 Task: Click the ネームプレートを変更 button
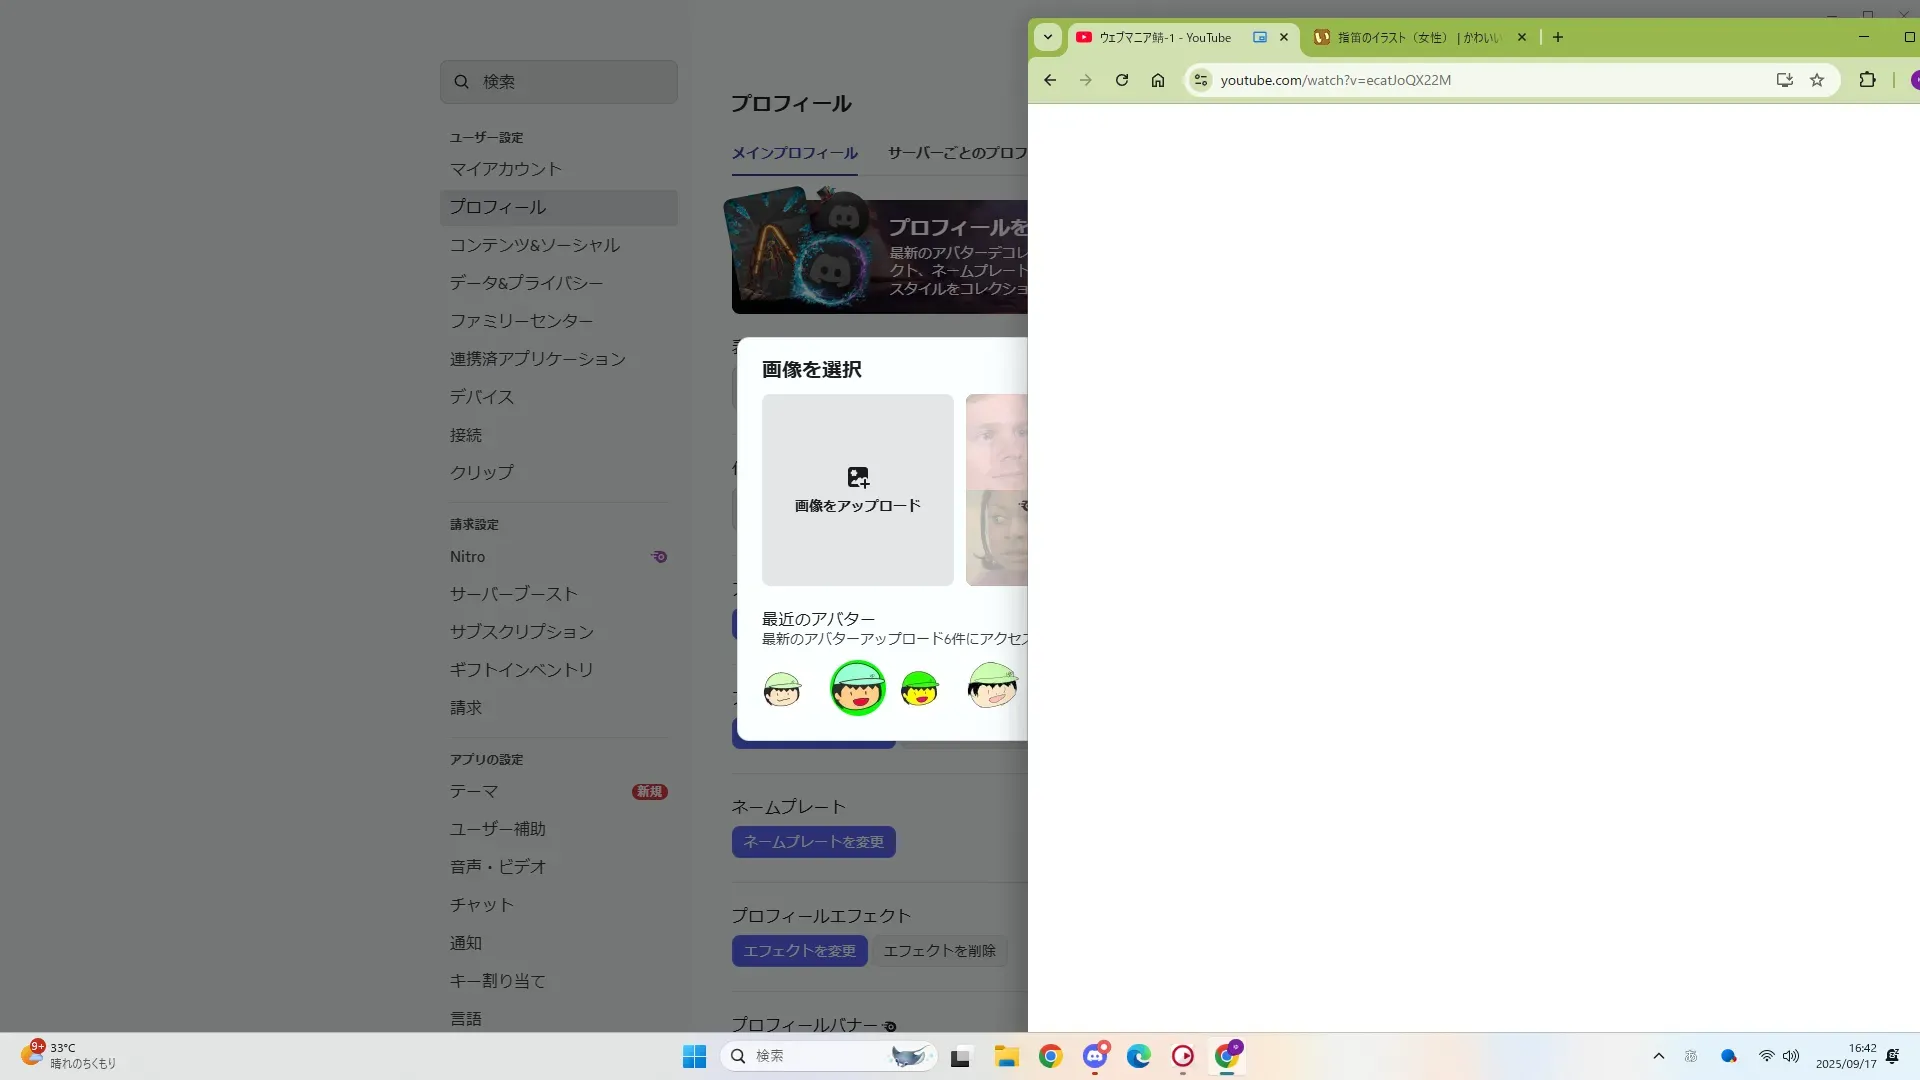point(813,842)
